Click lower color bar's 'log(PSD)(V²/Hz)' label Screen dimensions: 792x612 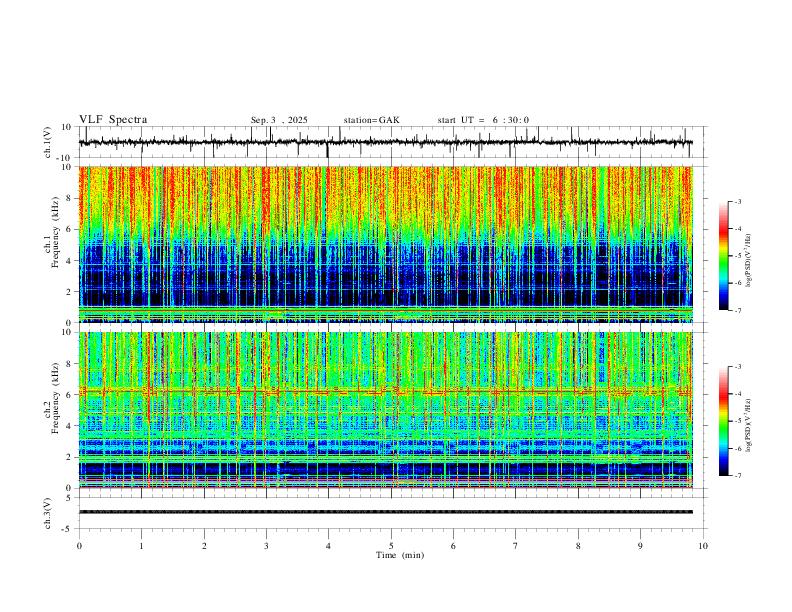tap(749, 426)
